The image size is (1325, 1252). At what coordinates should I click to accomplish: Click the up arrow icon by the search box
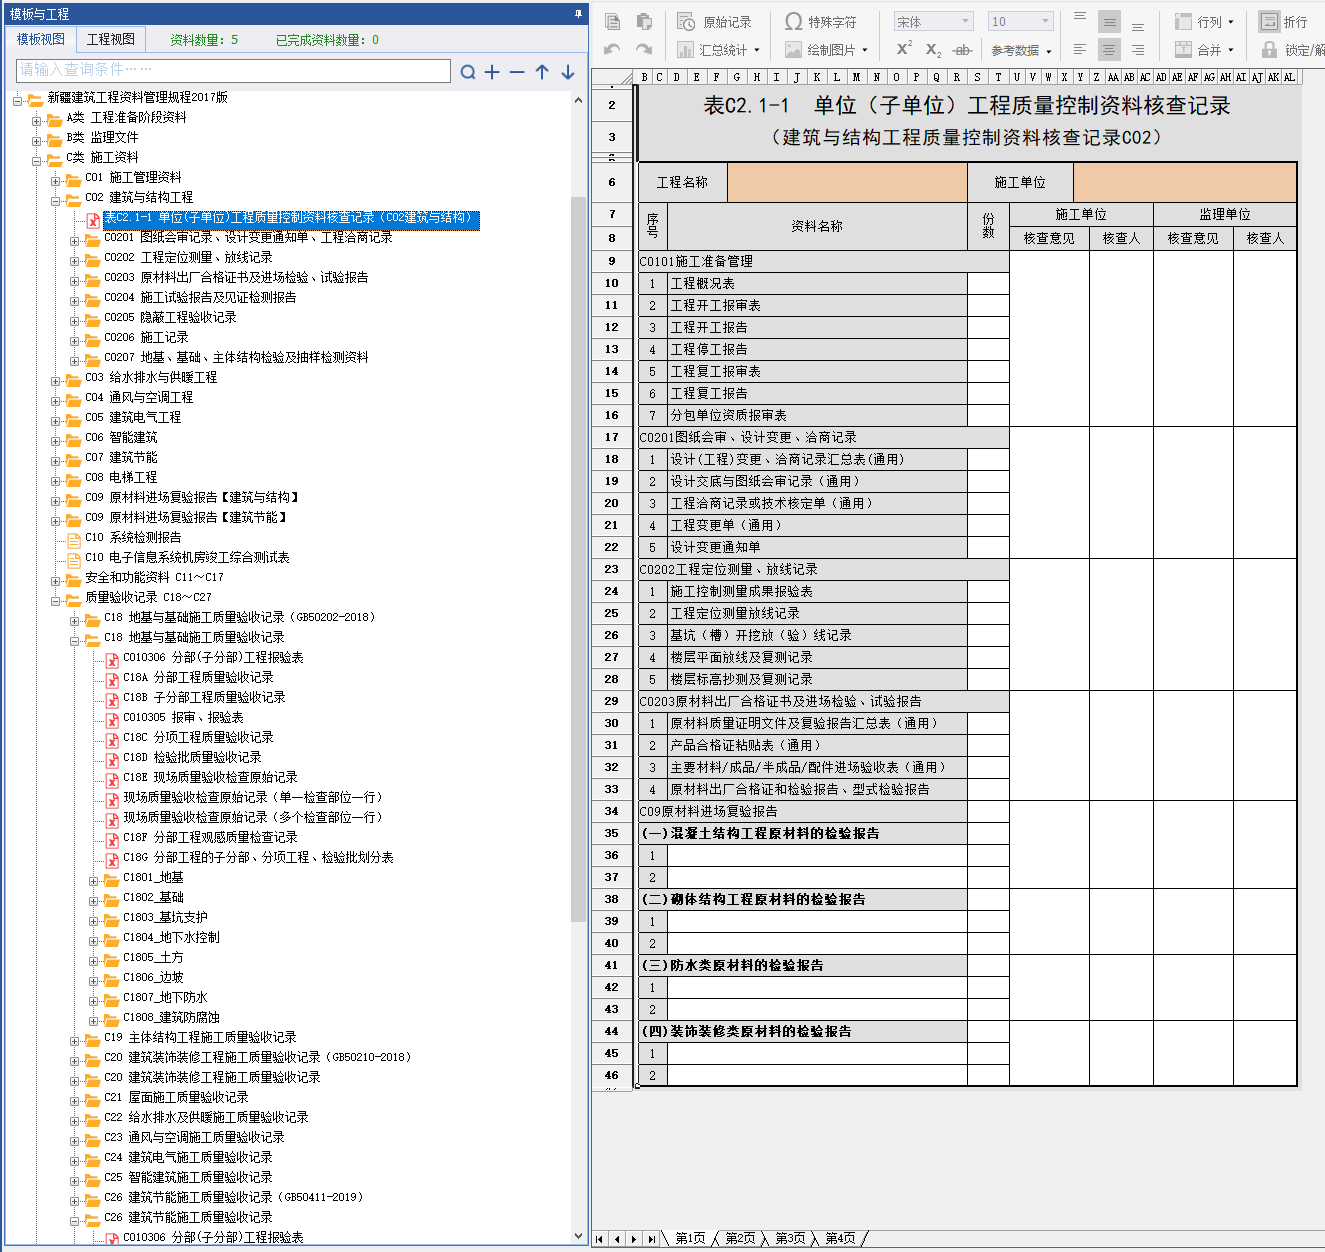coord(542,72)
